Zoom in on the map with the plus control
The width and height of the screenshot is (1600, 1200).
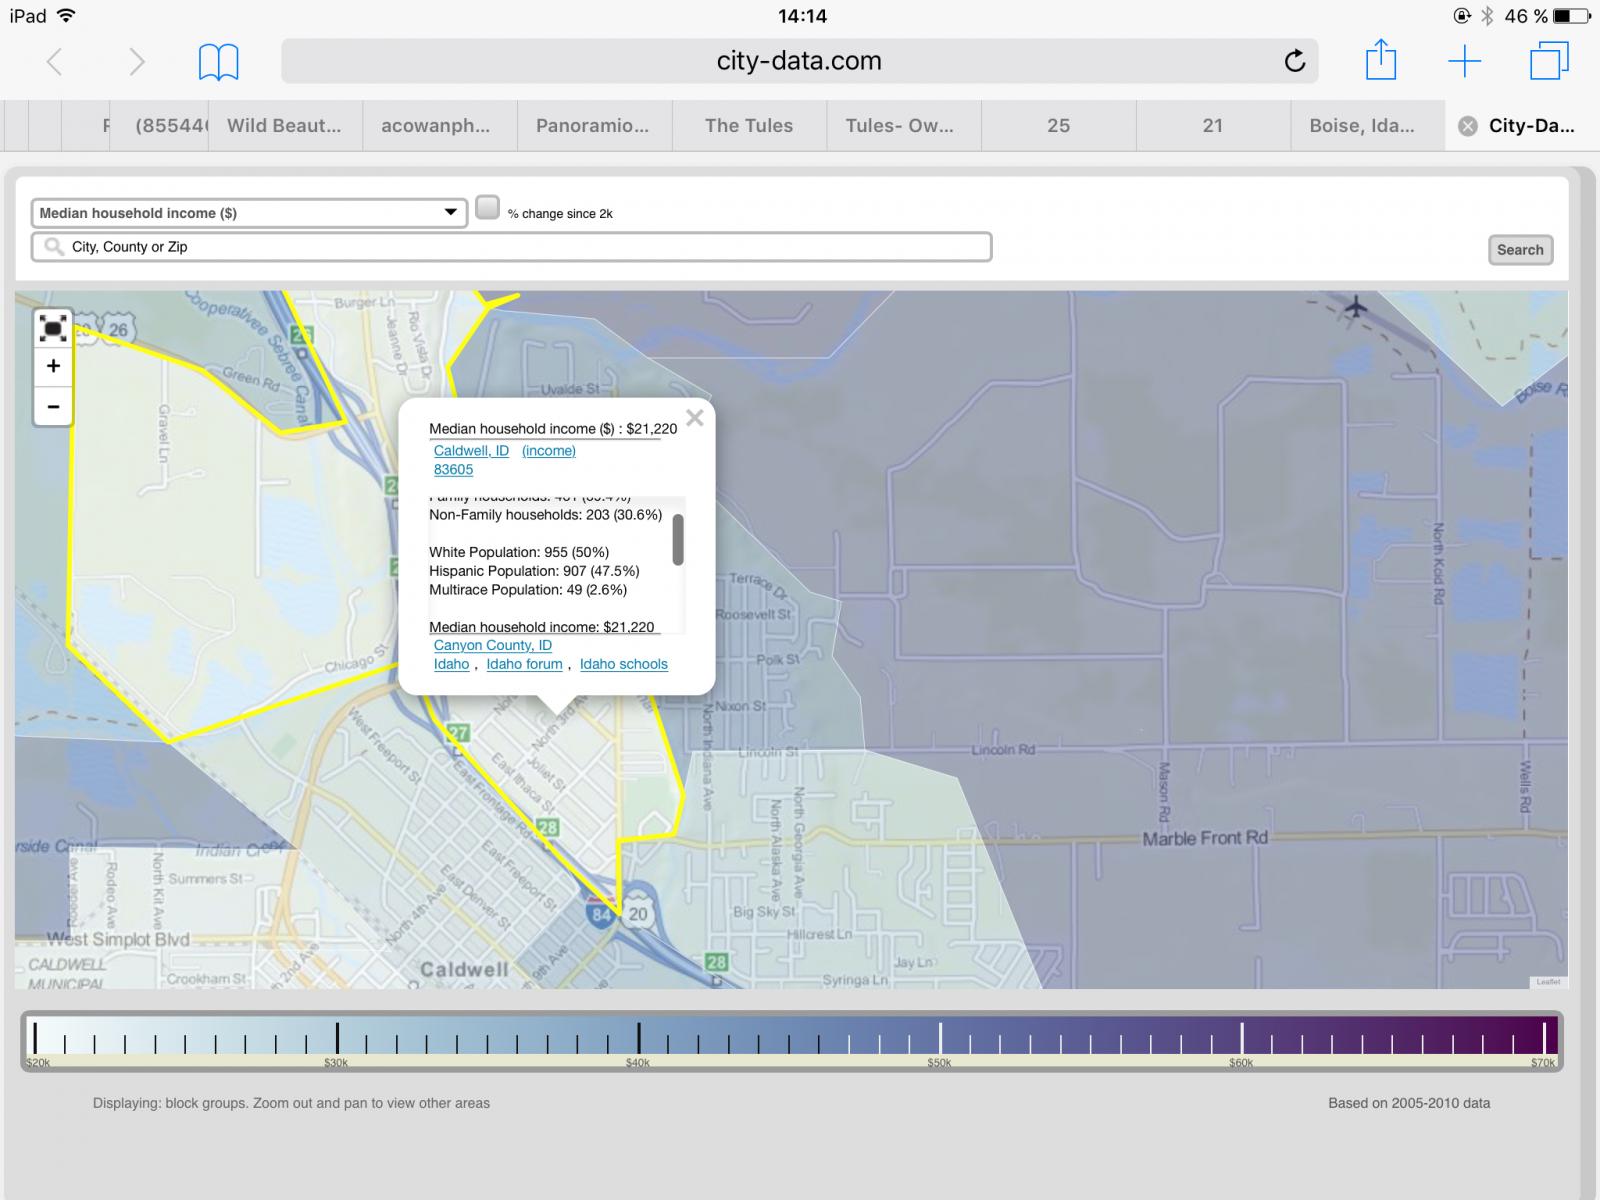pos(53,366)
